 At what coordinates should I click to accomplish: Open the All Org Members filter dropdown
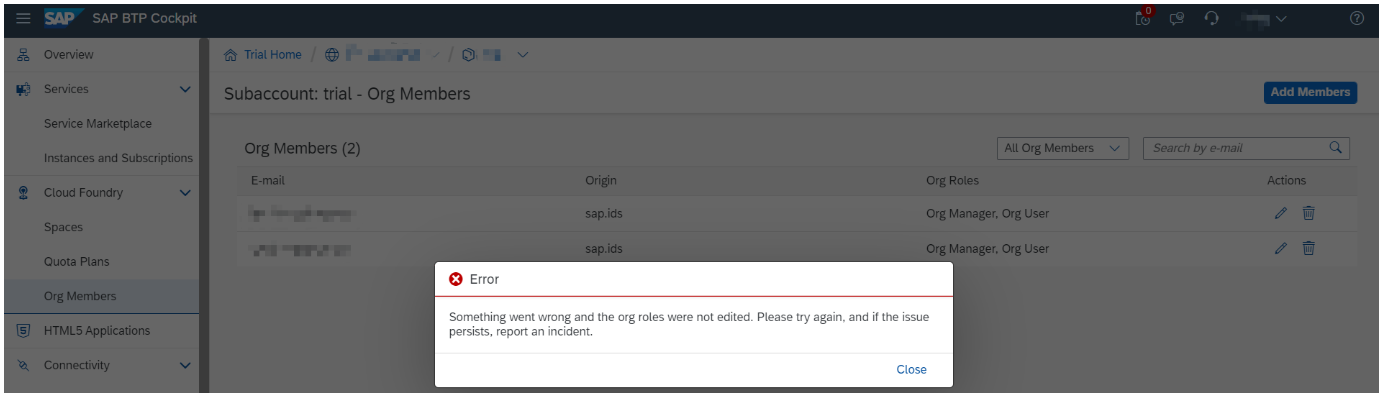click(x=1063, y=148)
